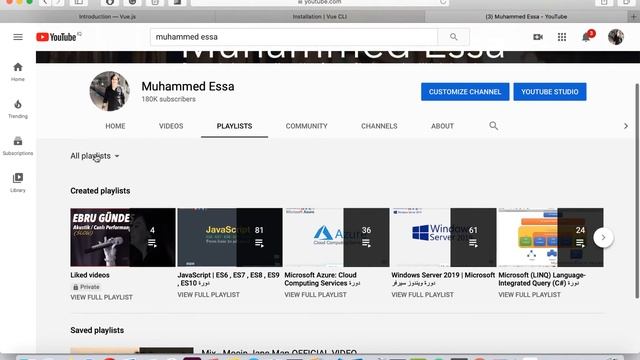Click the page vertical scrollbar
This screenshot has width=640, height=360.
[x=637, y=191]
